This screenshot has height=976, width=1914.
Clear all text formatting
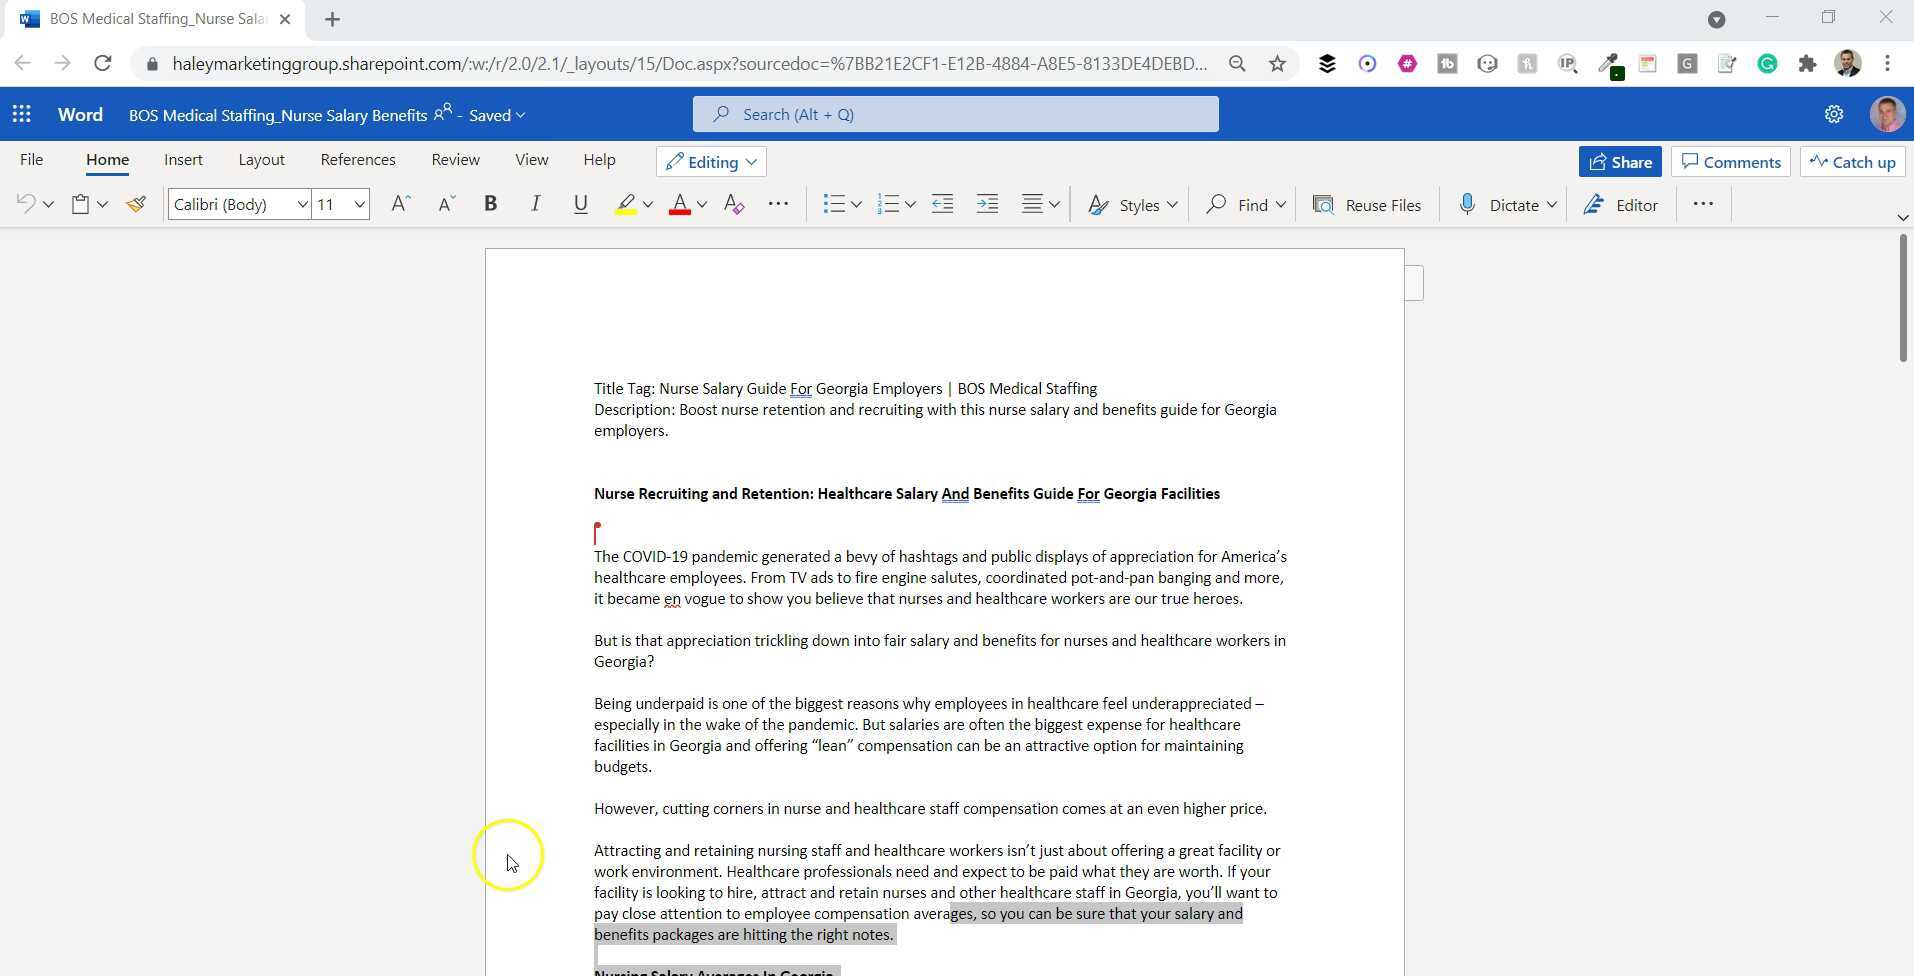click(x=735, y=204)
